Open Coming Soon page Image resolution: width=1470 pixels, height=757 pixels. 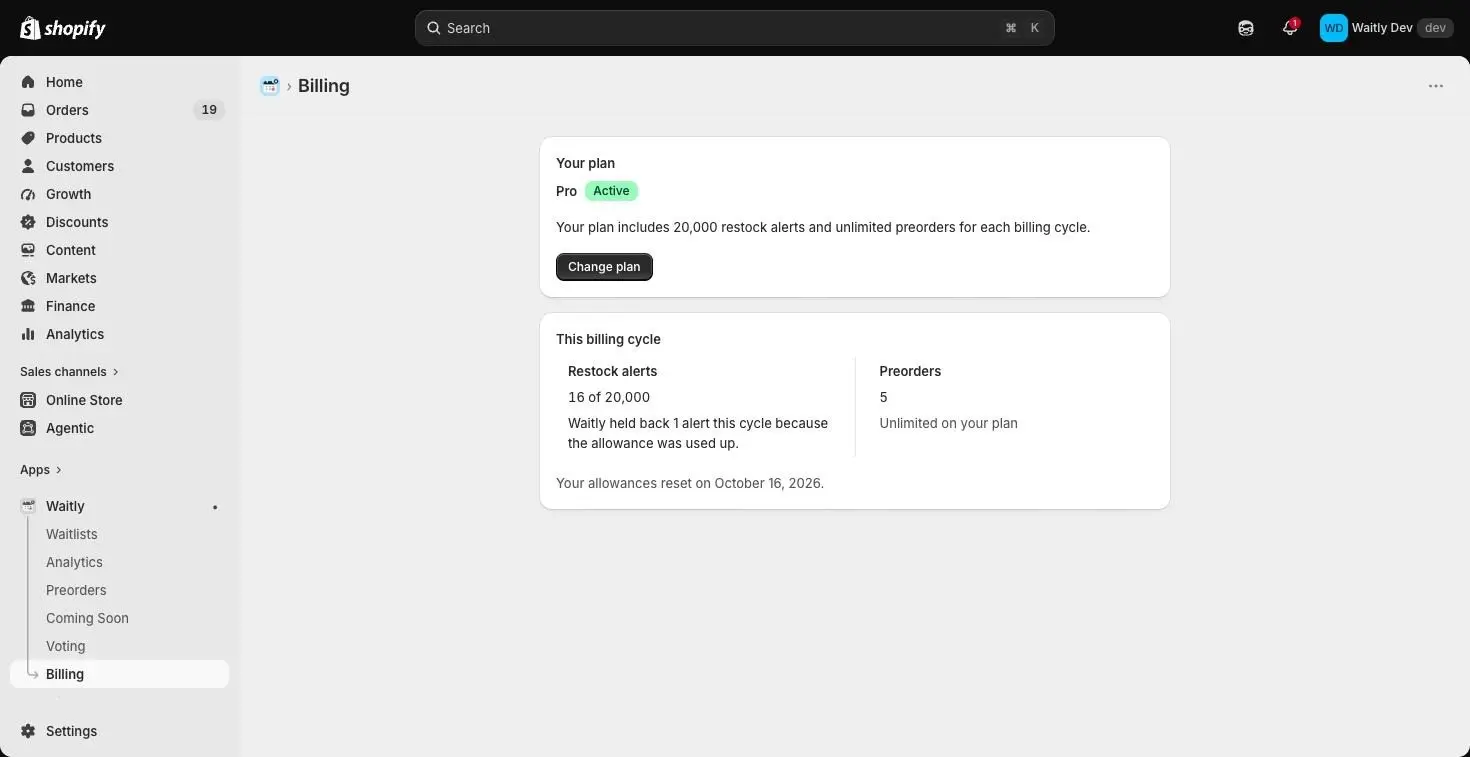pyautogui.click(x=87, y=618)
